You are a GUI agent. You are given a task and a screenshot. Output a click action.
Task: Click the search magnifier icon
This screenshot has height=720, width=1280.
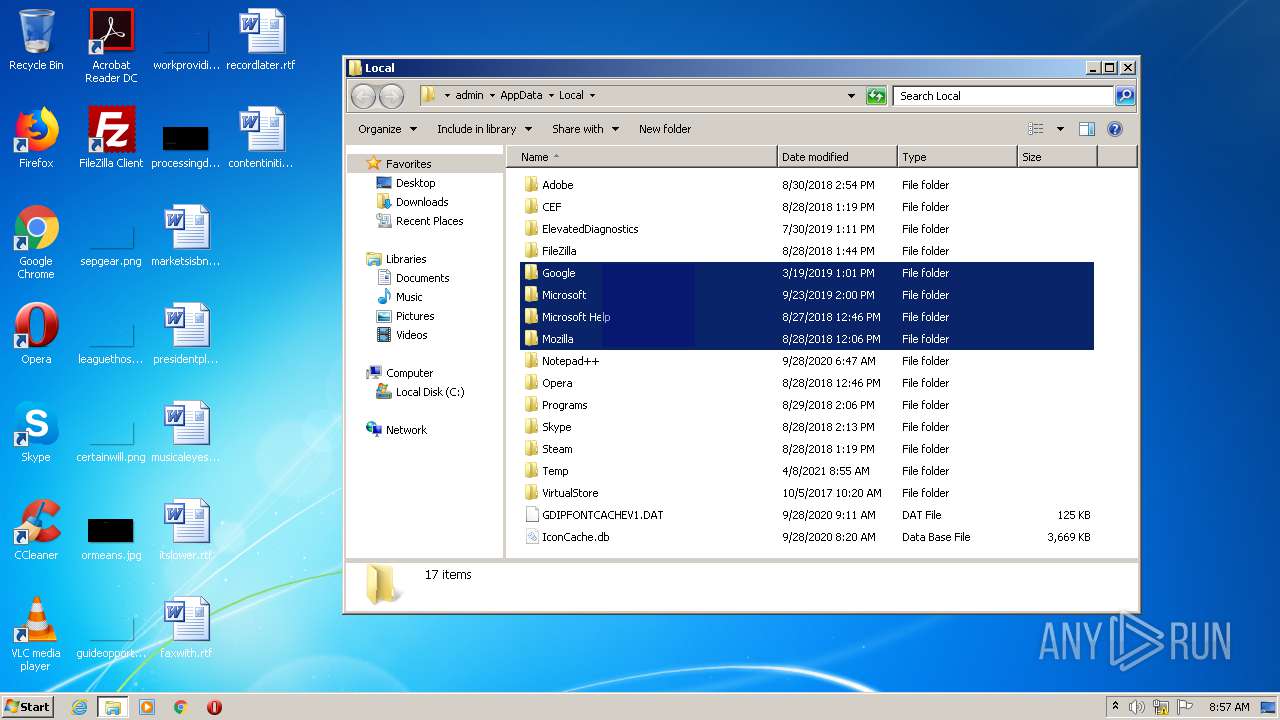(x=1125, y=96)
